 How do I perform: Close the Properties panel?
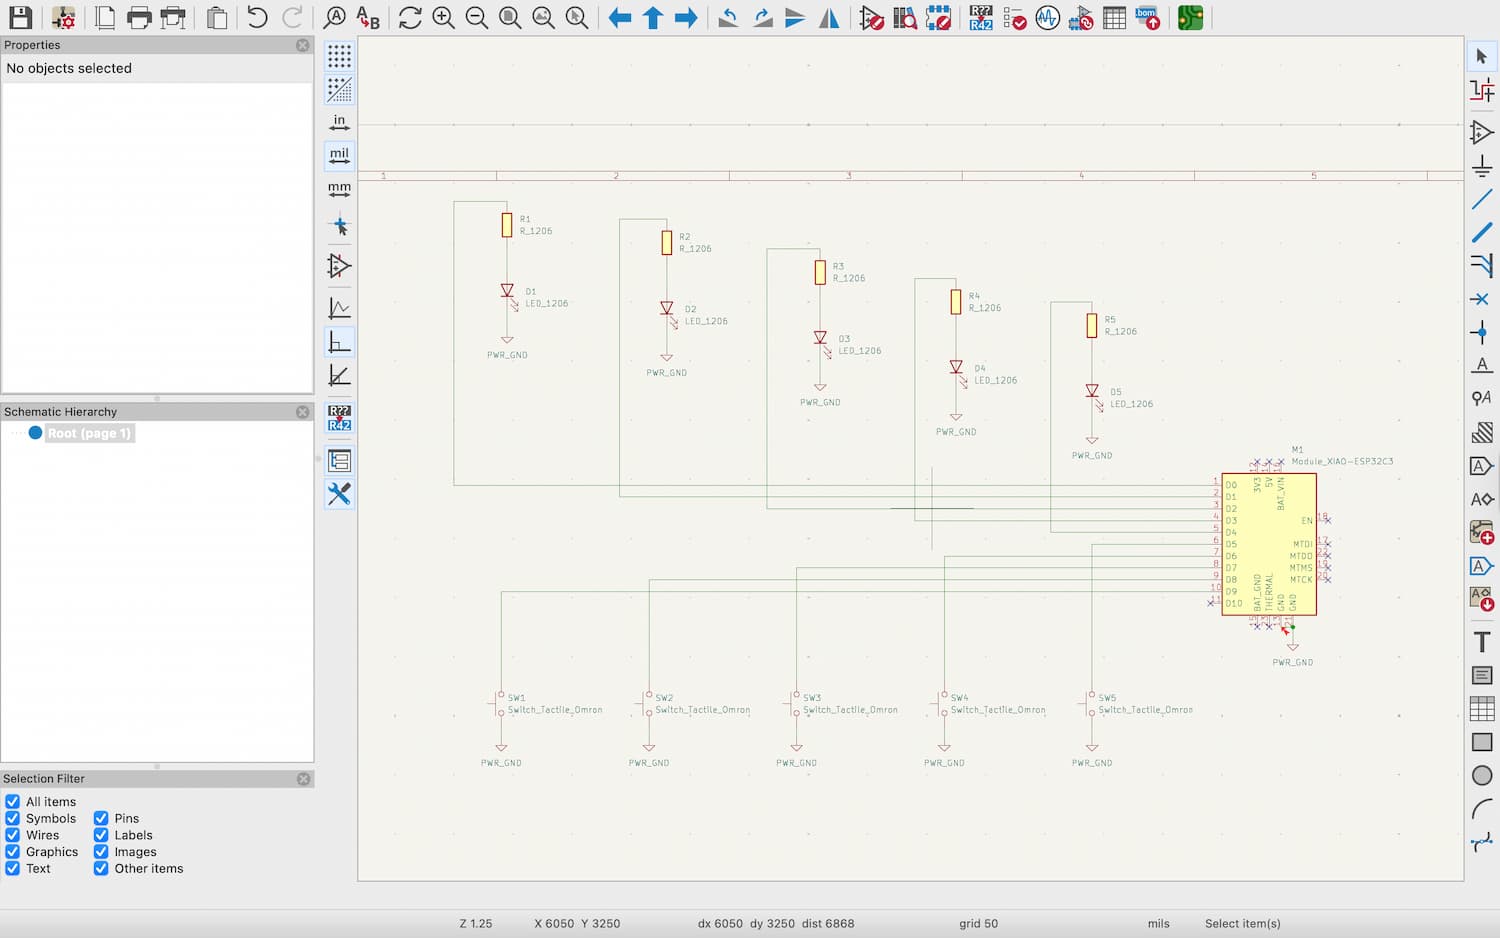(x=303, y=45)
